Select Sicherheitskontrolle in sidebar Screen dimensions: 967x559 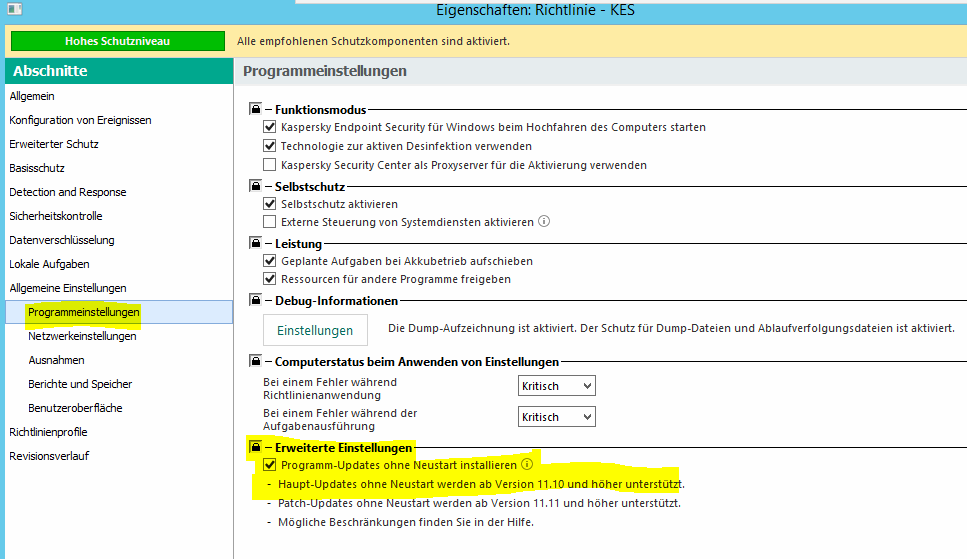point(56,217)
